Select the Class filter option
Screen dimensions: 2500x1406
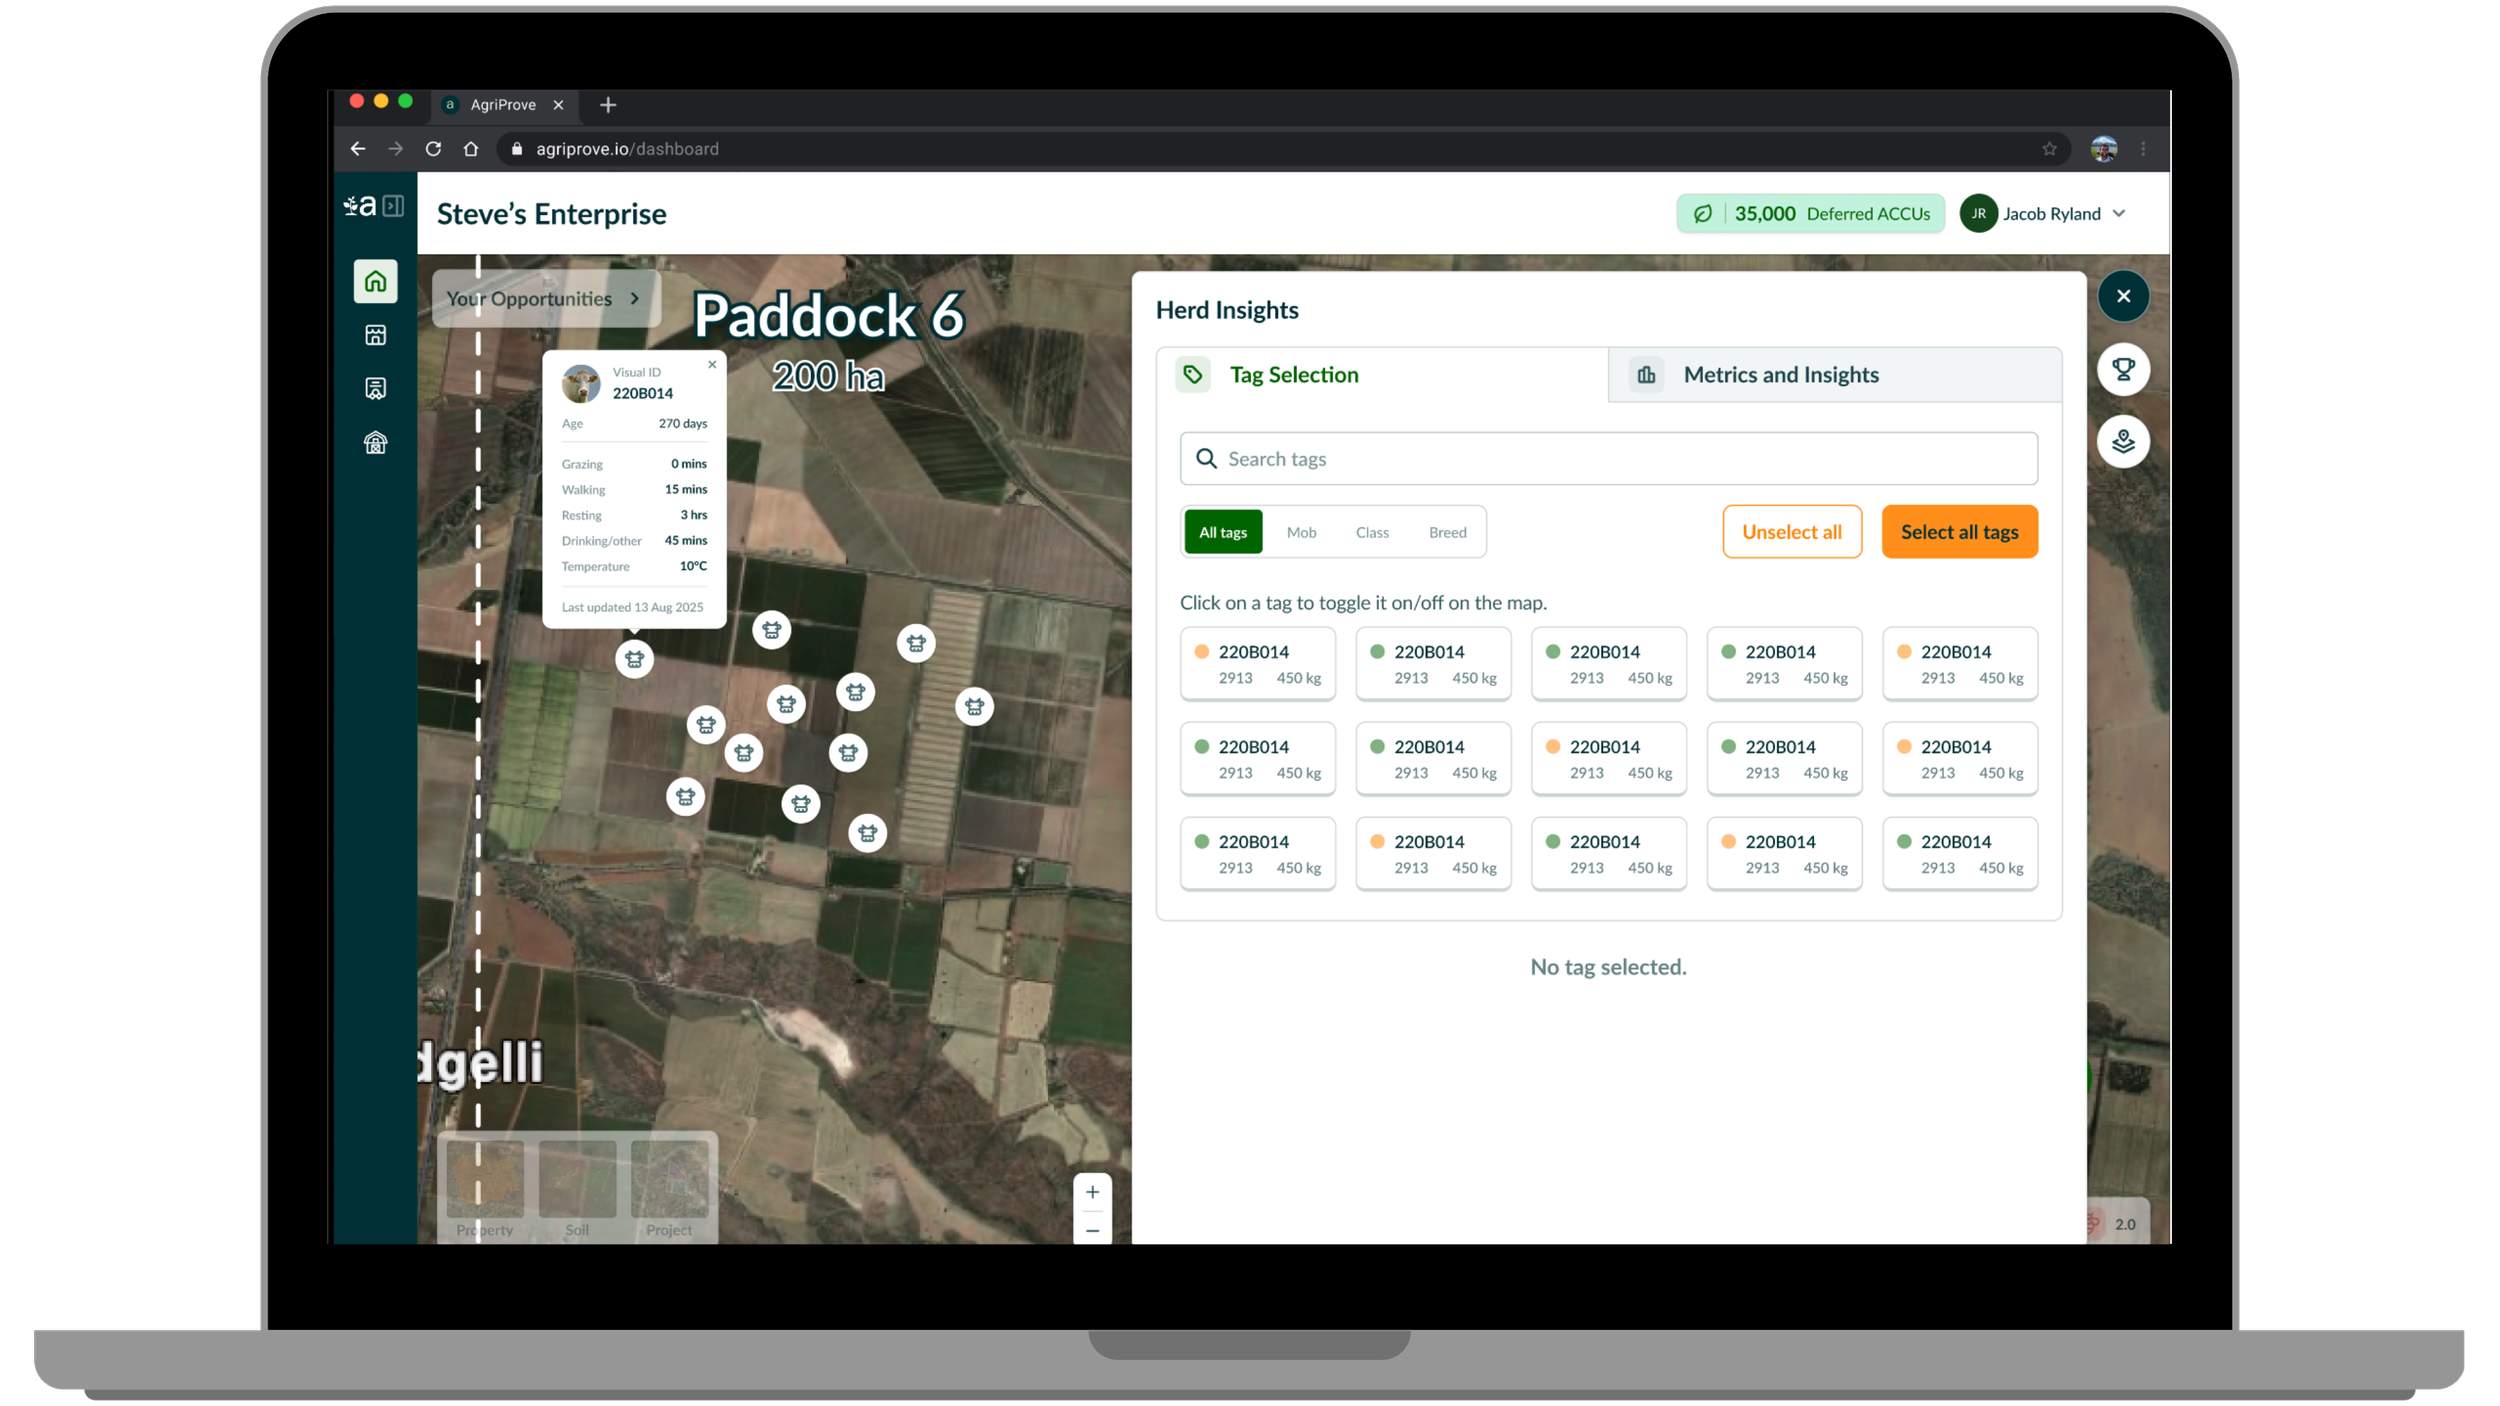coord(1372,532)
